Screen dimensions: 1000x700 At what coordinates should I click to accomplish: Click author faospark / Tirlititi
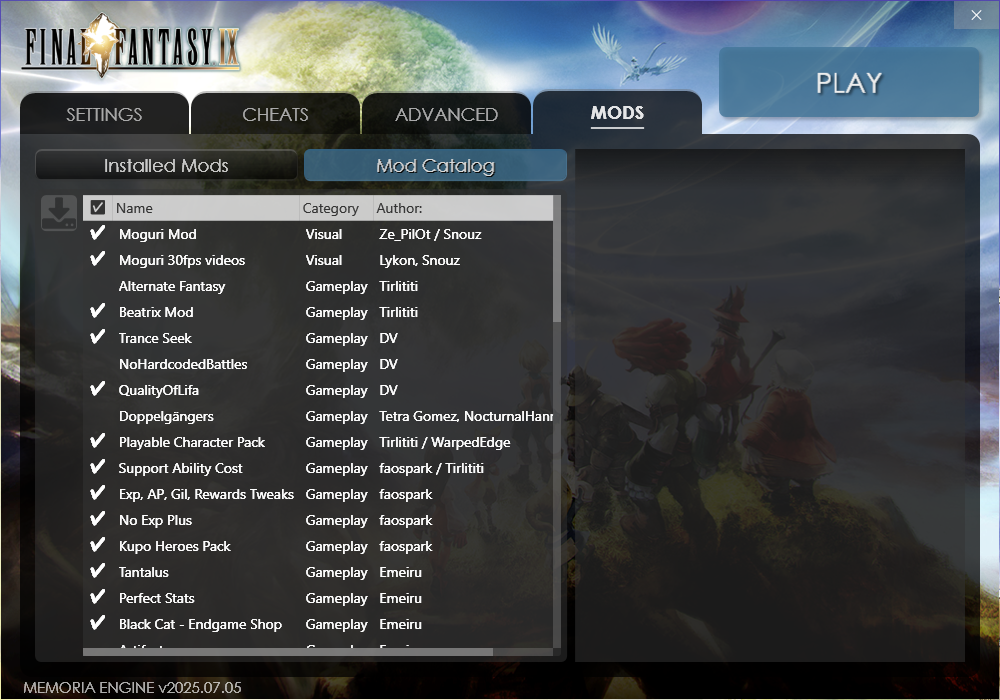pos(432,468)
